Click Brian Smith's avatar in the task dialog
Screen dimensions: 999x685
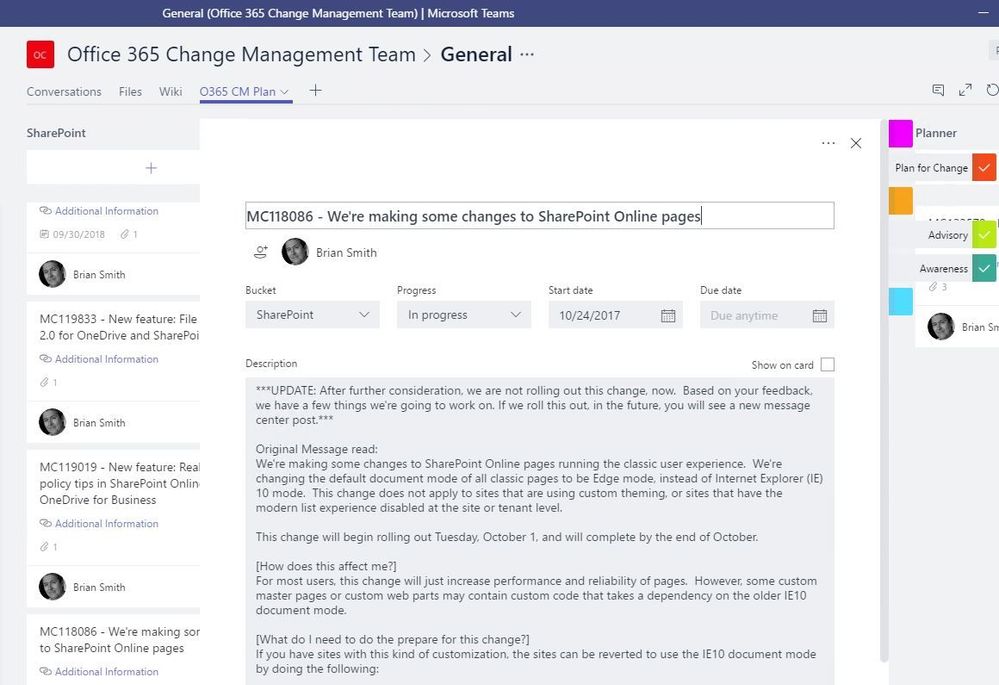295,252
